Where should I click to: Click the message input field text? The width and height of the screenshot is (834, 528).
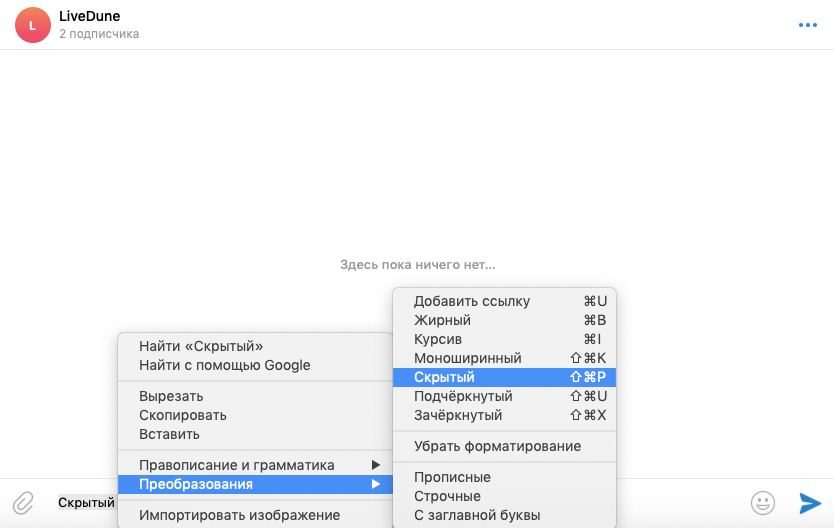point(86,502)
